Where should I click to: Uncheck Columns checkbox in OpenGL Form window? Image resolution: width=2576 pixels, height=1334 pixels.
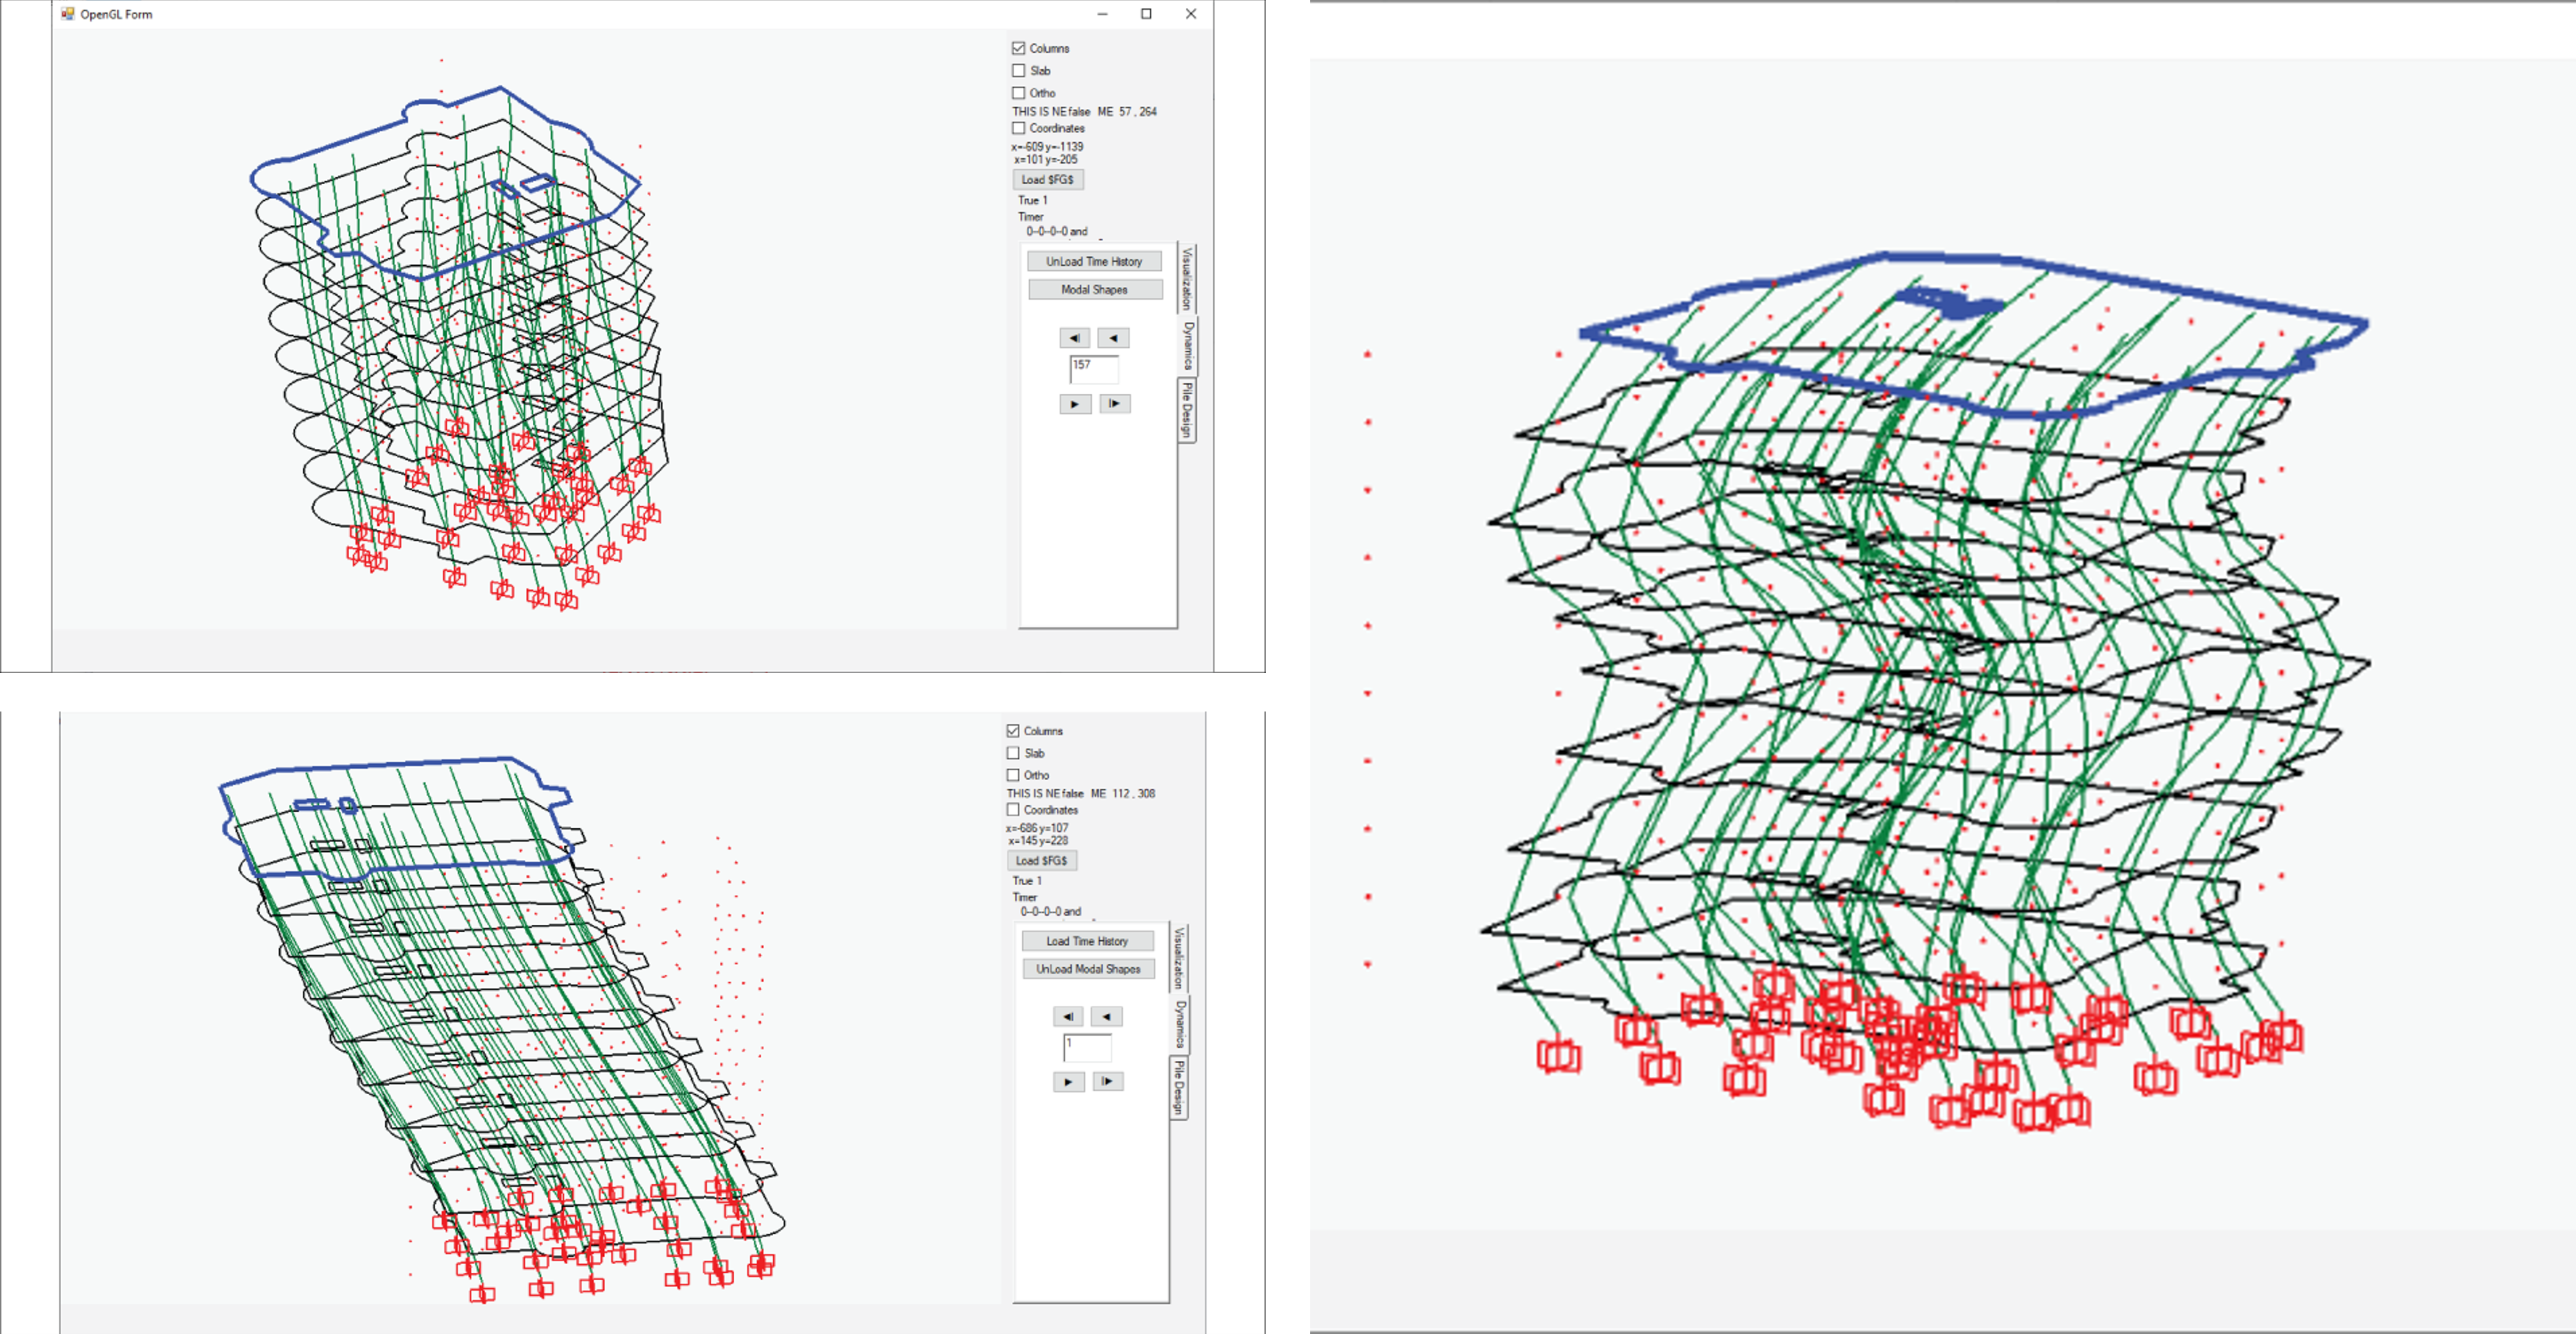pyautogui.click(x=1019, y=48)
